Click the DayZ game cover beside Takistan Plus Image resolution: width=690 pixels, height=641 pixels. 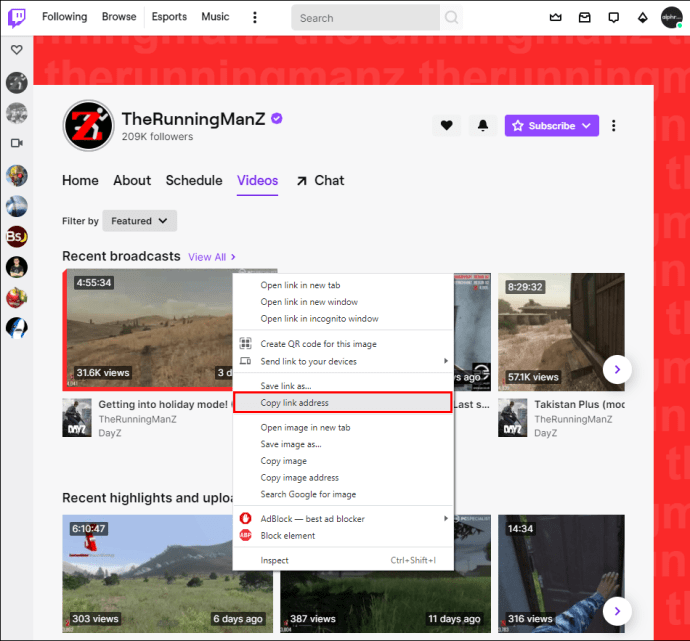point(513,418)
